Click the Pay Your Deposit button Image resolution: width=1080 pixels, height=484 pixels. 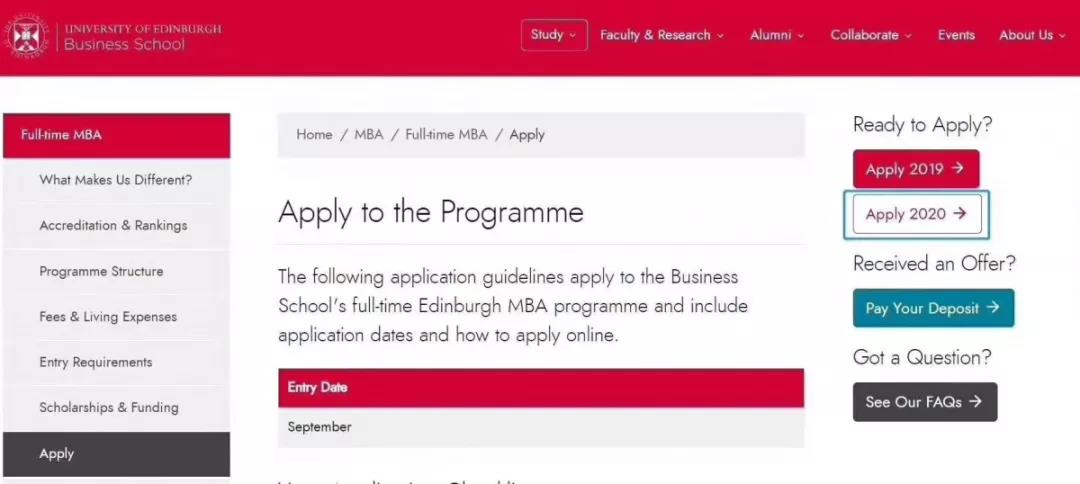point(933,308)
